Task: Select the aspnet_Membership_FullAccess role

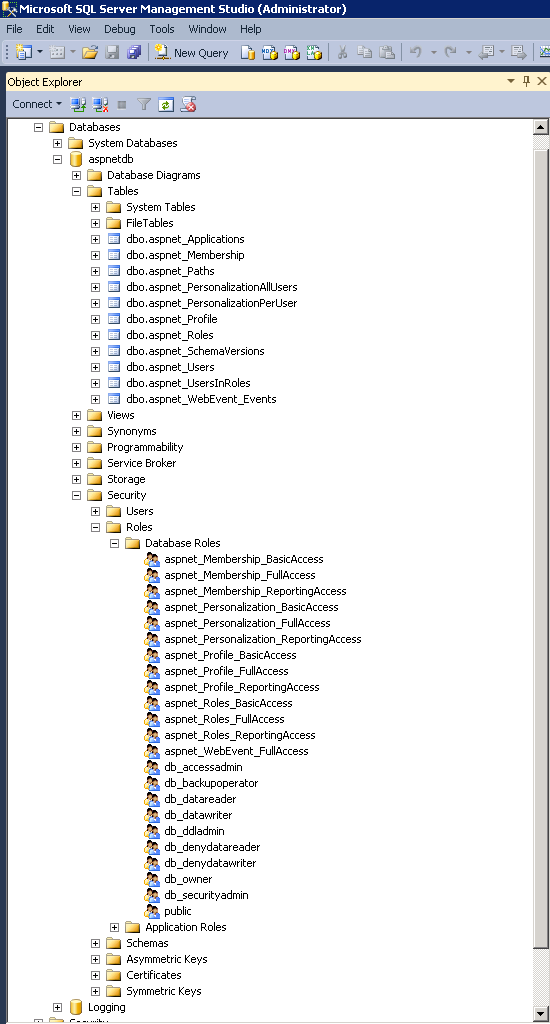Action: tap(240, 575)
